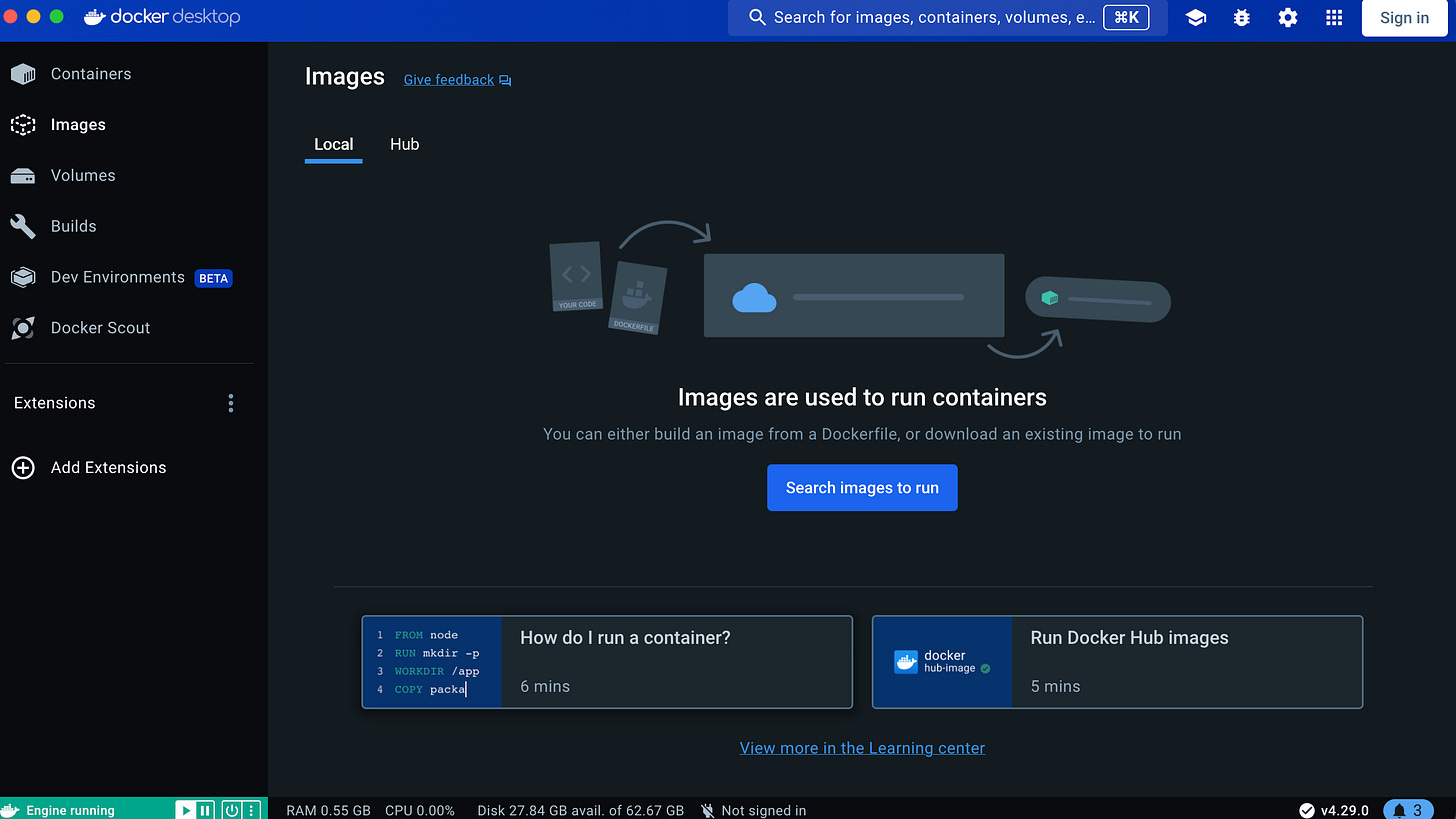This screenshot has height=819, width=1456.
Task: Click the 5 mins duration text
Action: tap(1055, 686)
